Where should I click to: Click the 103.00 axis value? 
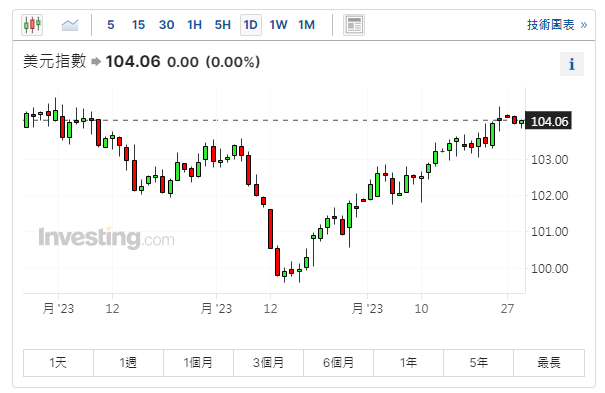coord(549,160)
